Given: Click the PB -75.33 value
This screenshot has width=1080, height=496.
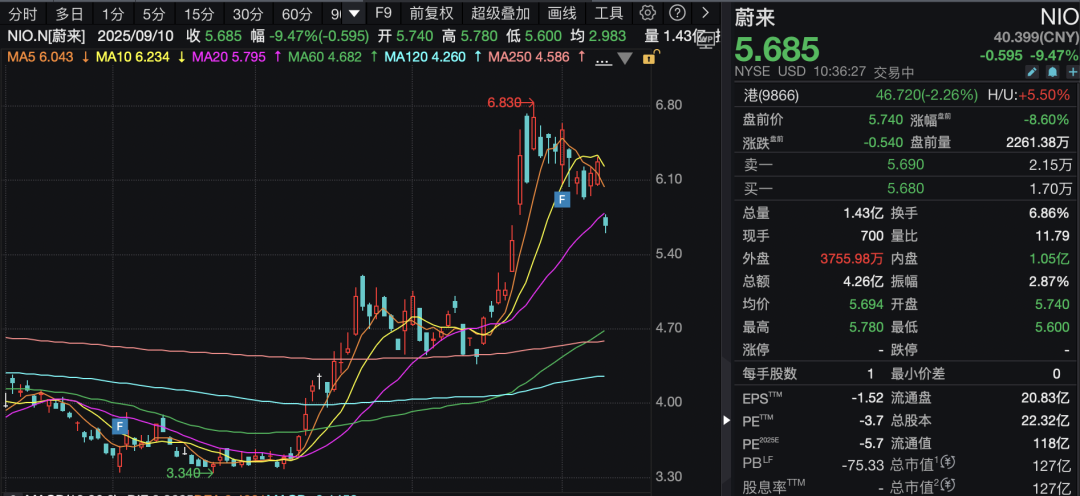Looking at the screenshot, I should 863,464.
